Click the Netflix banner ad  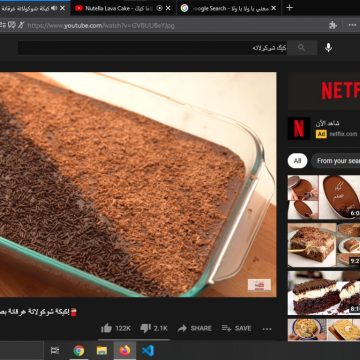click(x=324, y=91)
